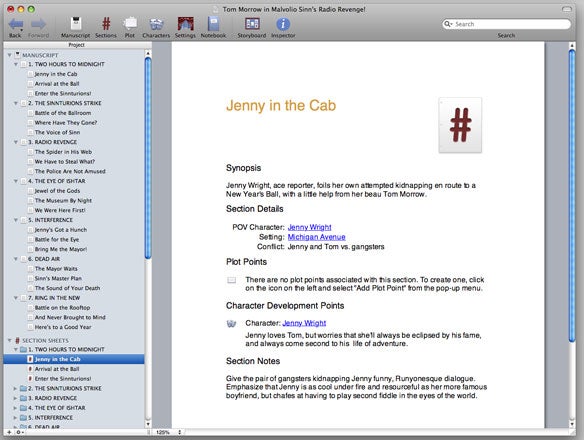584x440 pixels.
Task: Follow the POV Character Jenny Wright link
Action: (x=310, y=227)
